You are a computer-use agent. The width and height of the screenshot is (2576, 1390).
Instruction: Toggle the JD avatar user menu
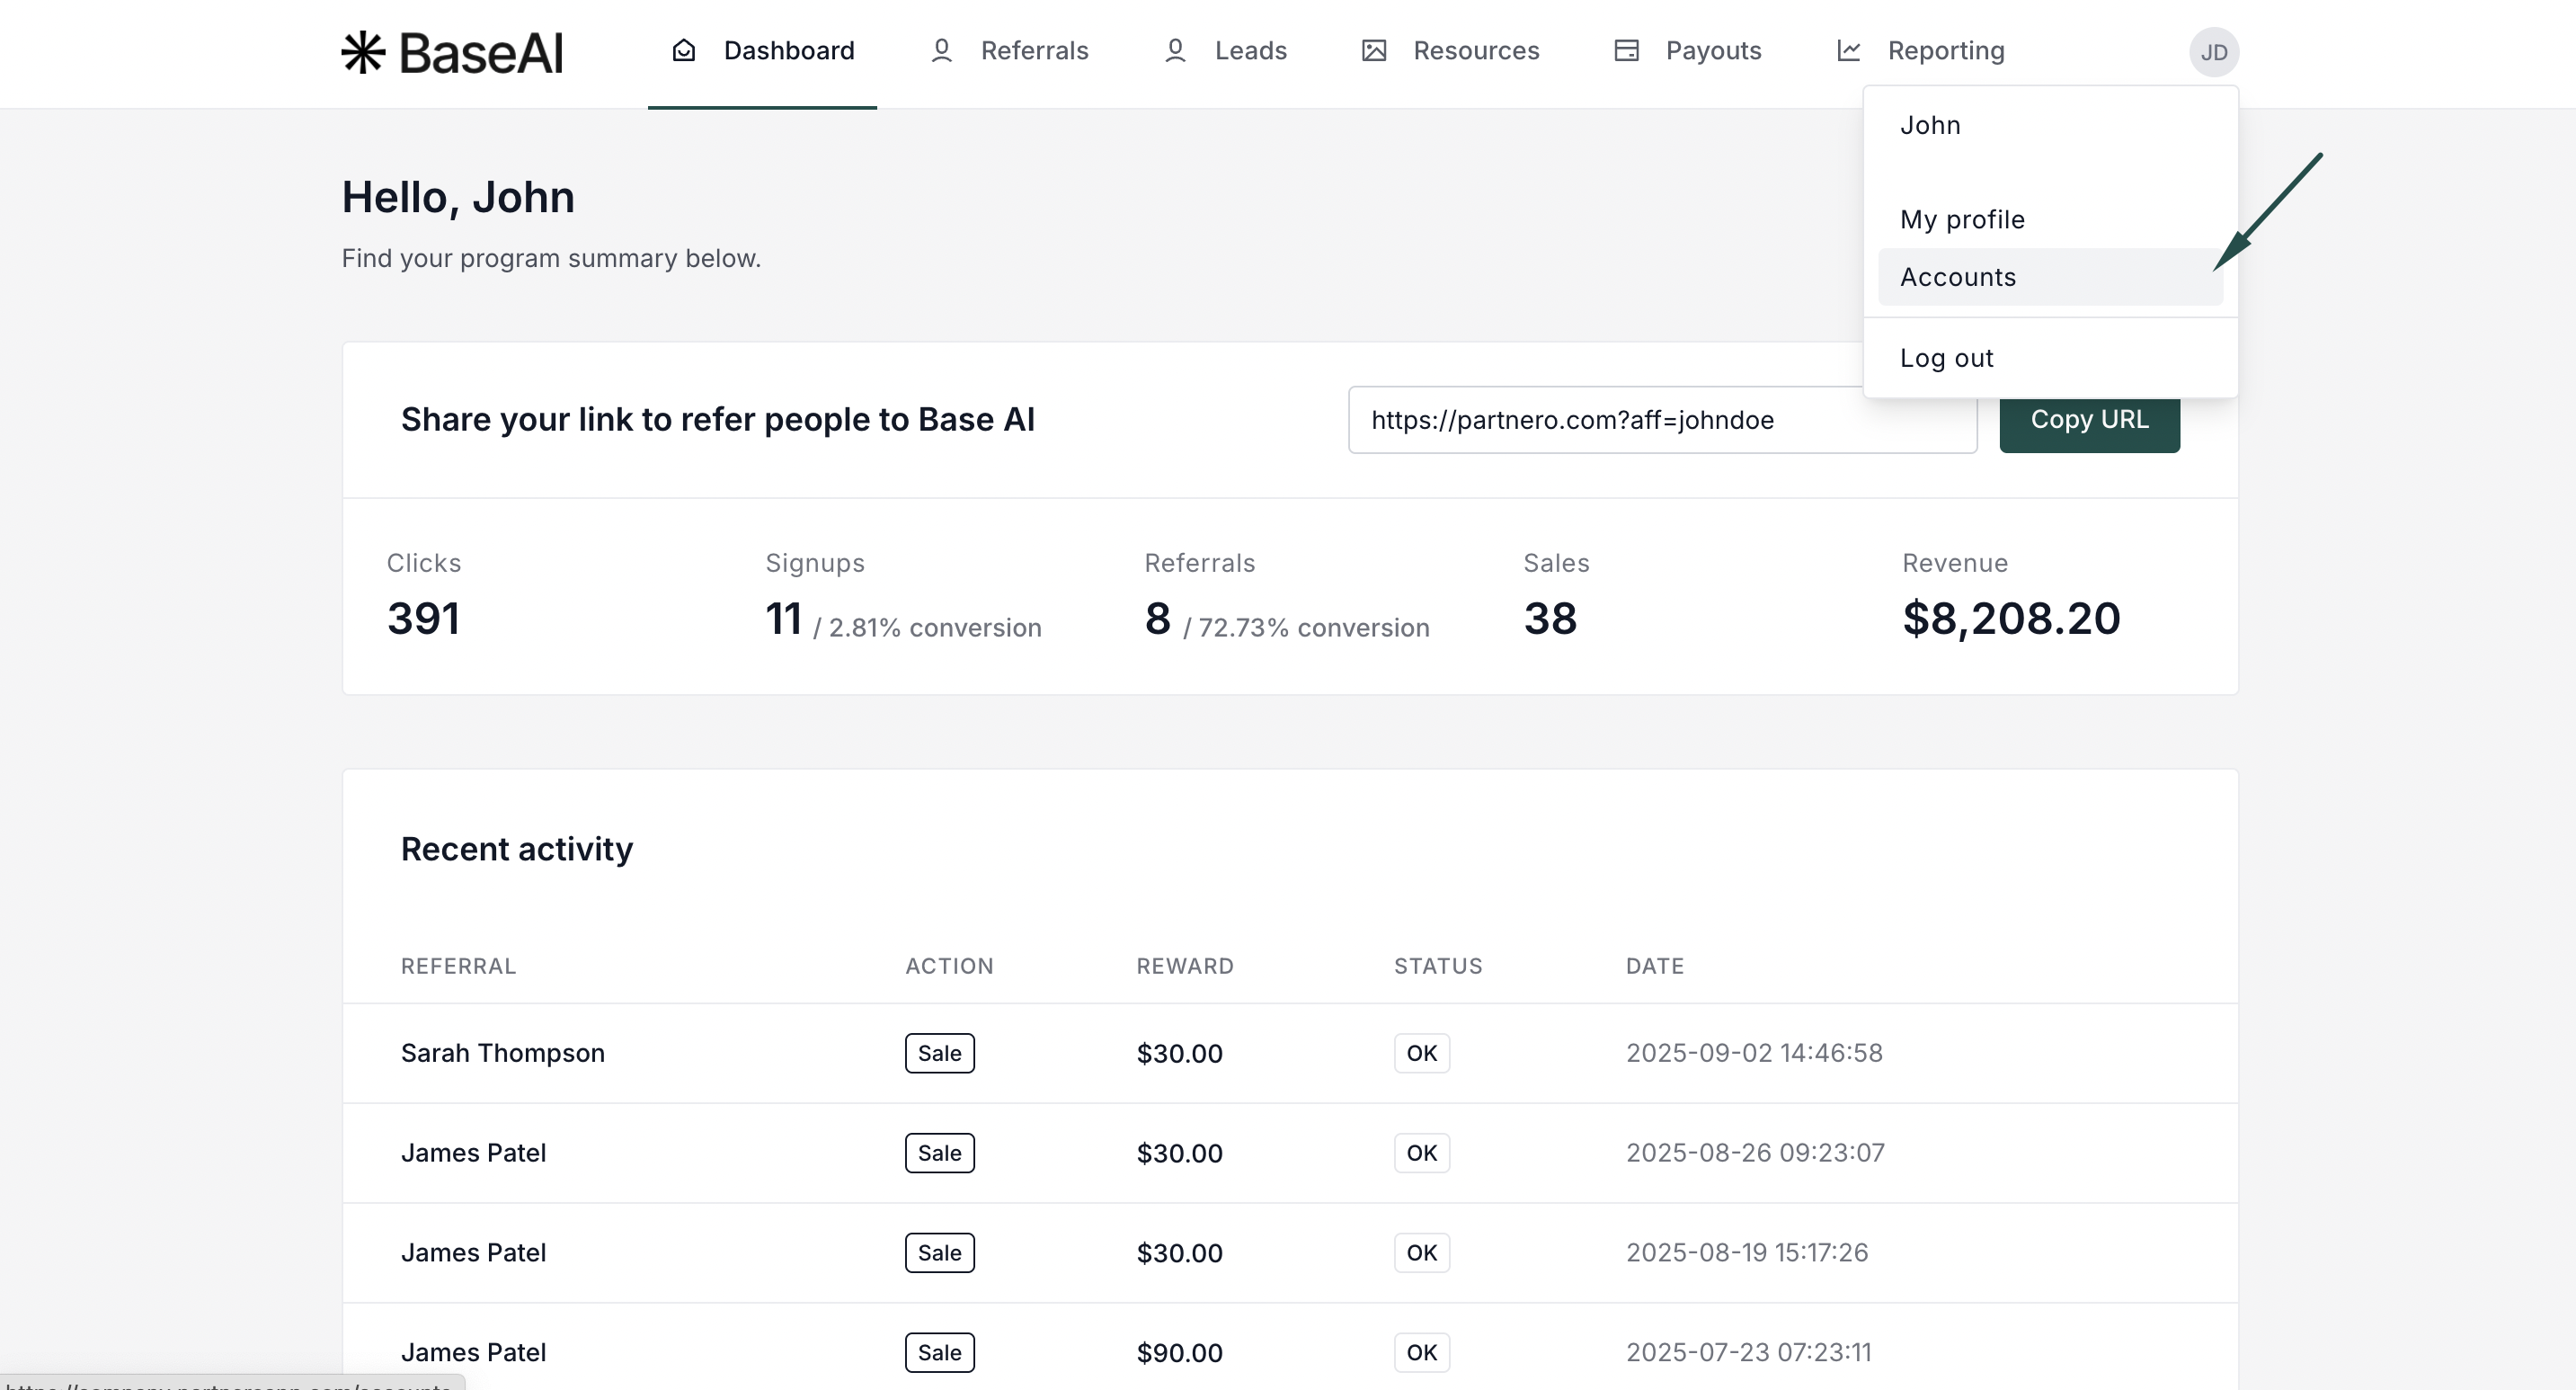pyautogui.click(x=2213, y=52)
